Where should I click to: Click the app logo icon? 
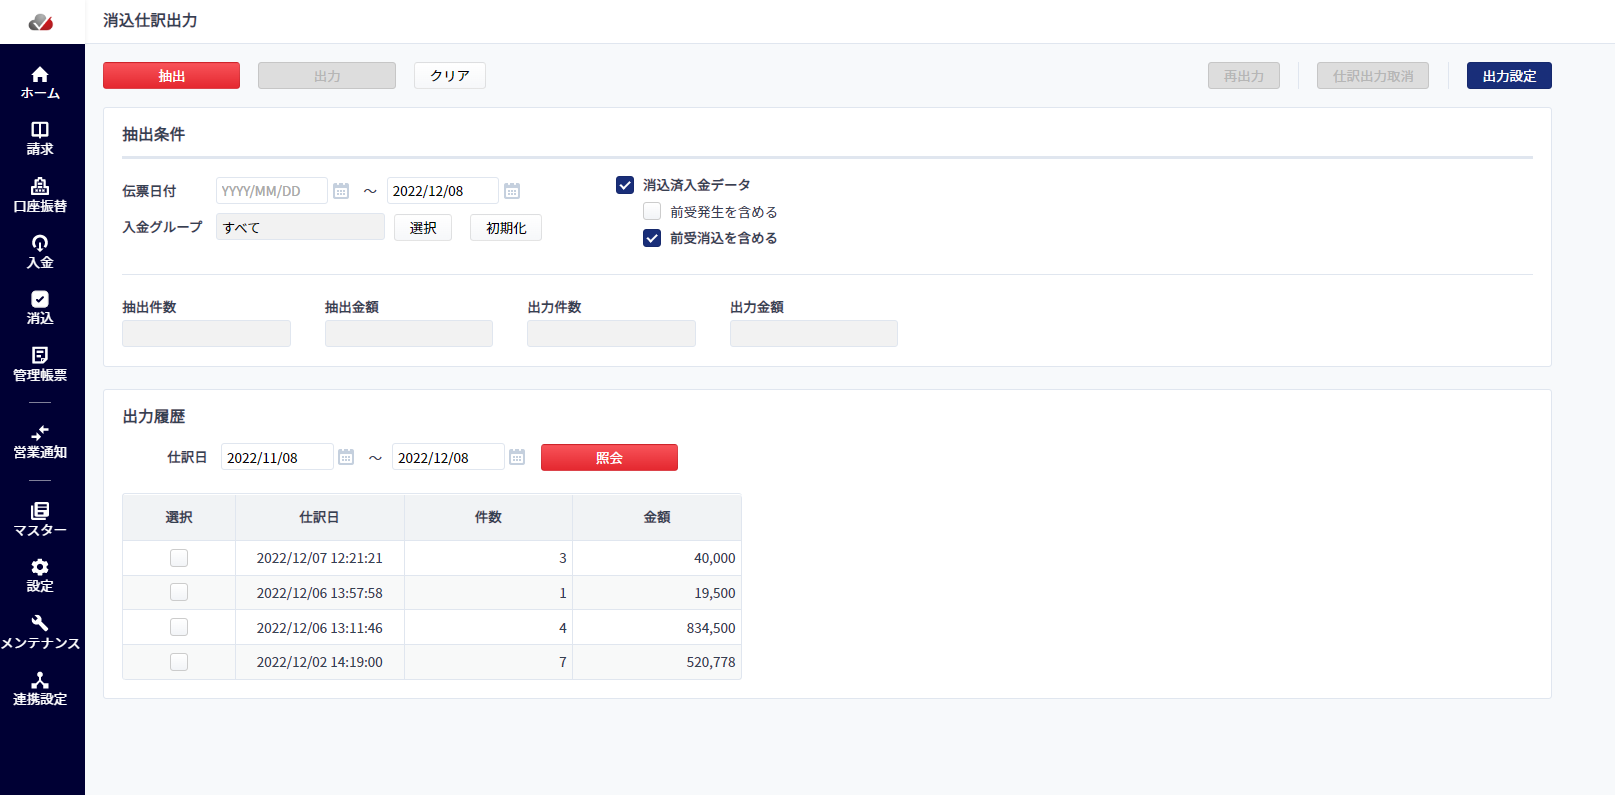click(41, 22)
